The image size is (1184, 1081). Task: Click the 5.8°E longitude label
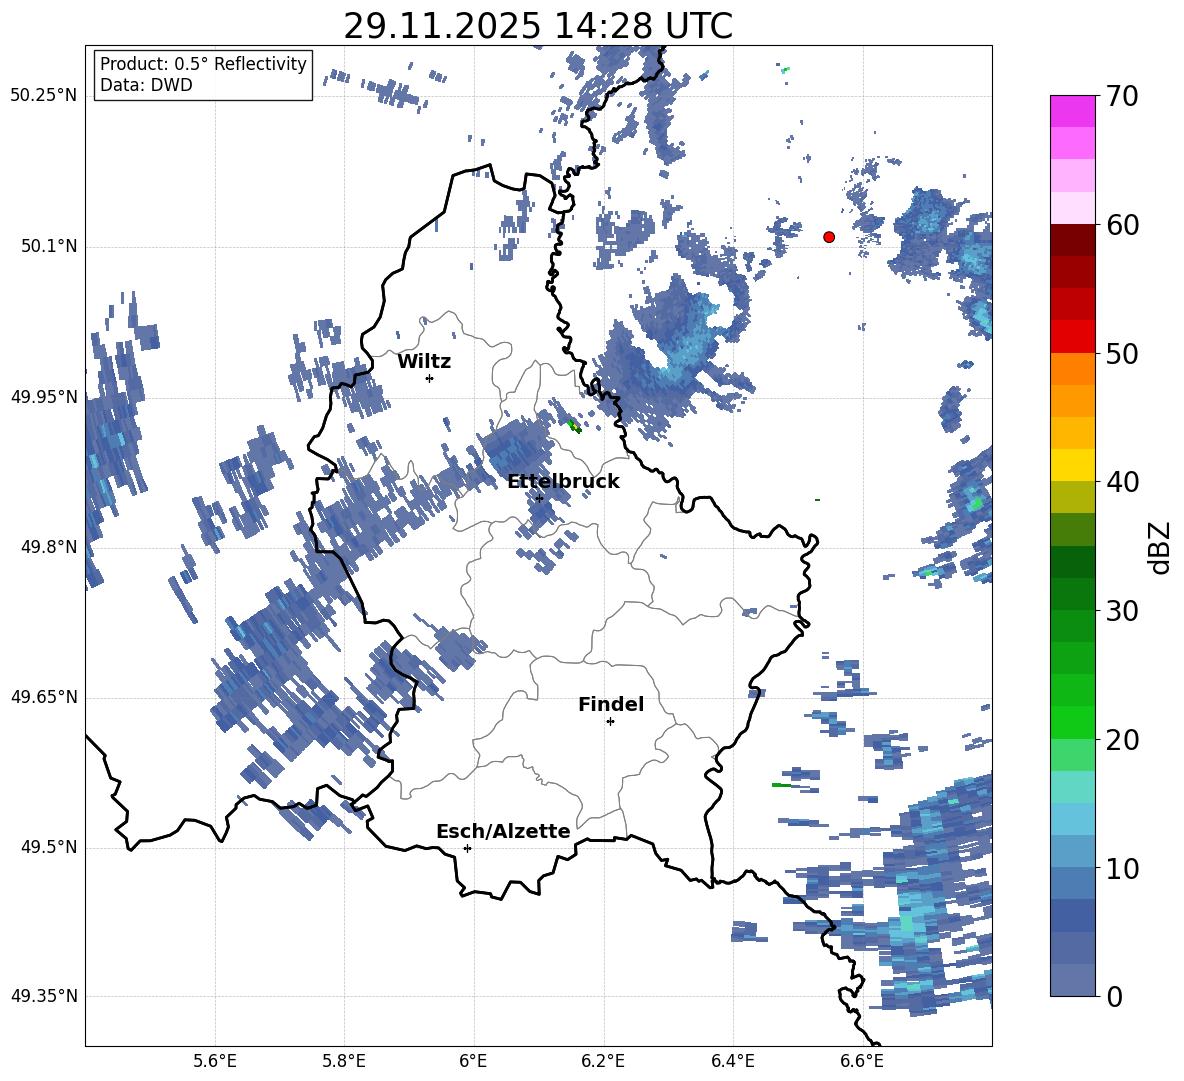pos(344,1061)
